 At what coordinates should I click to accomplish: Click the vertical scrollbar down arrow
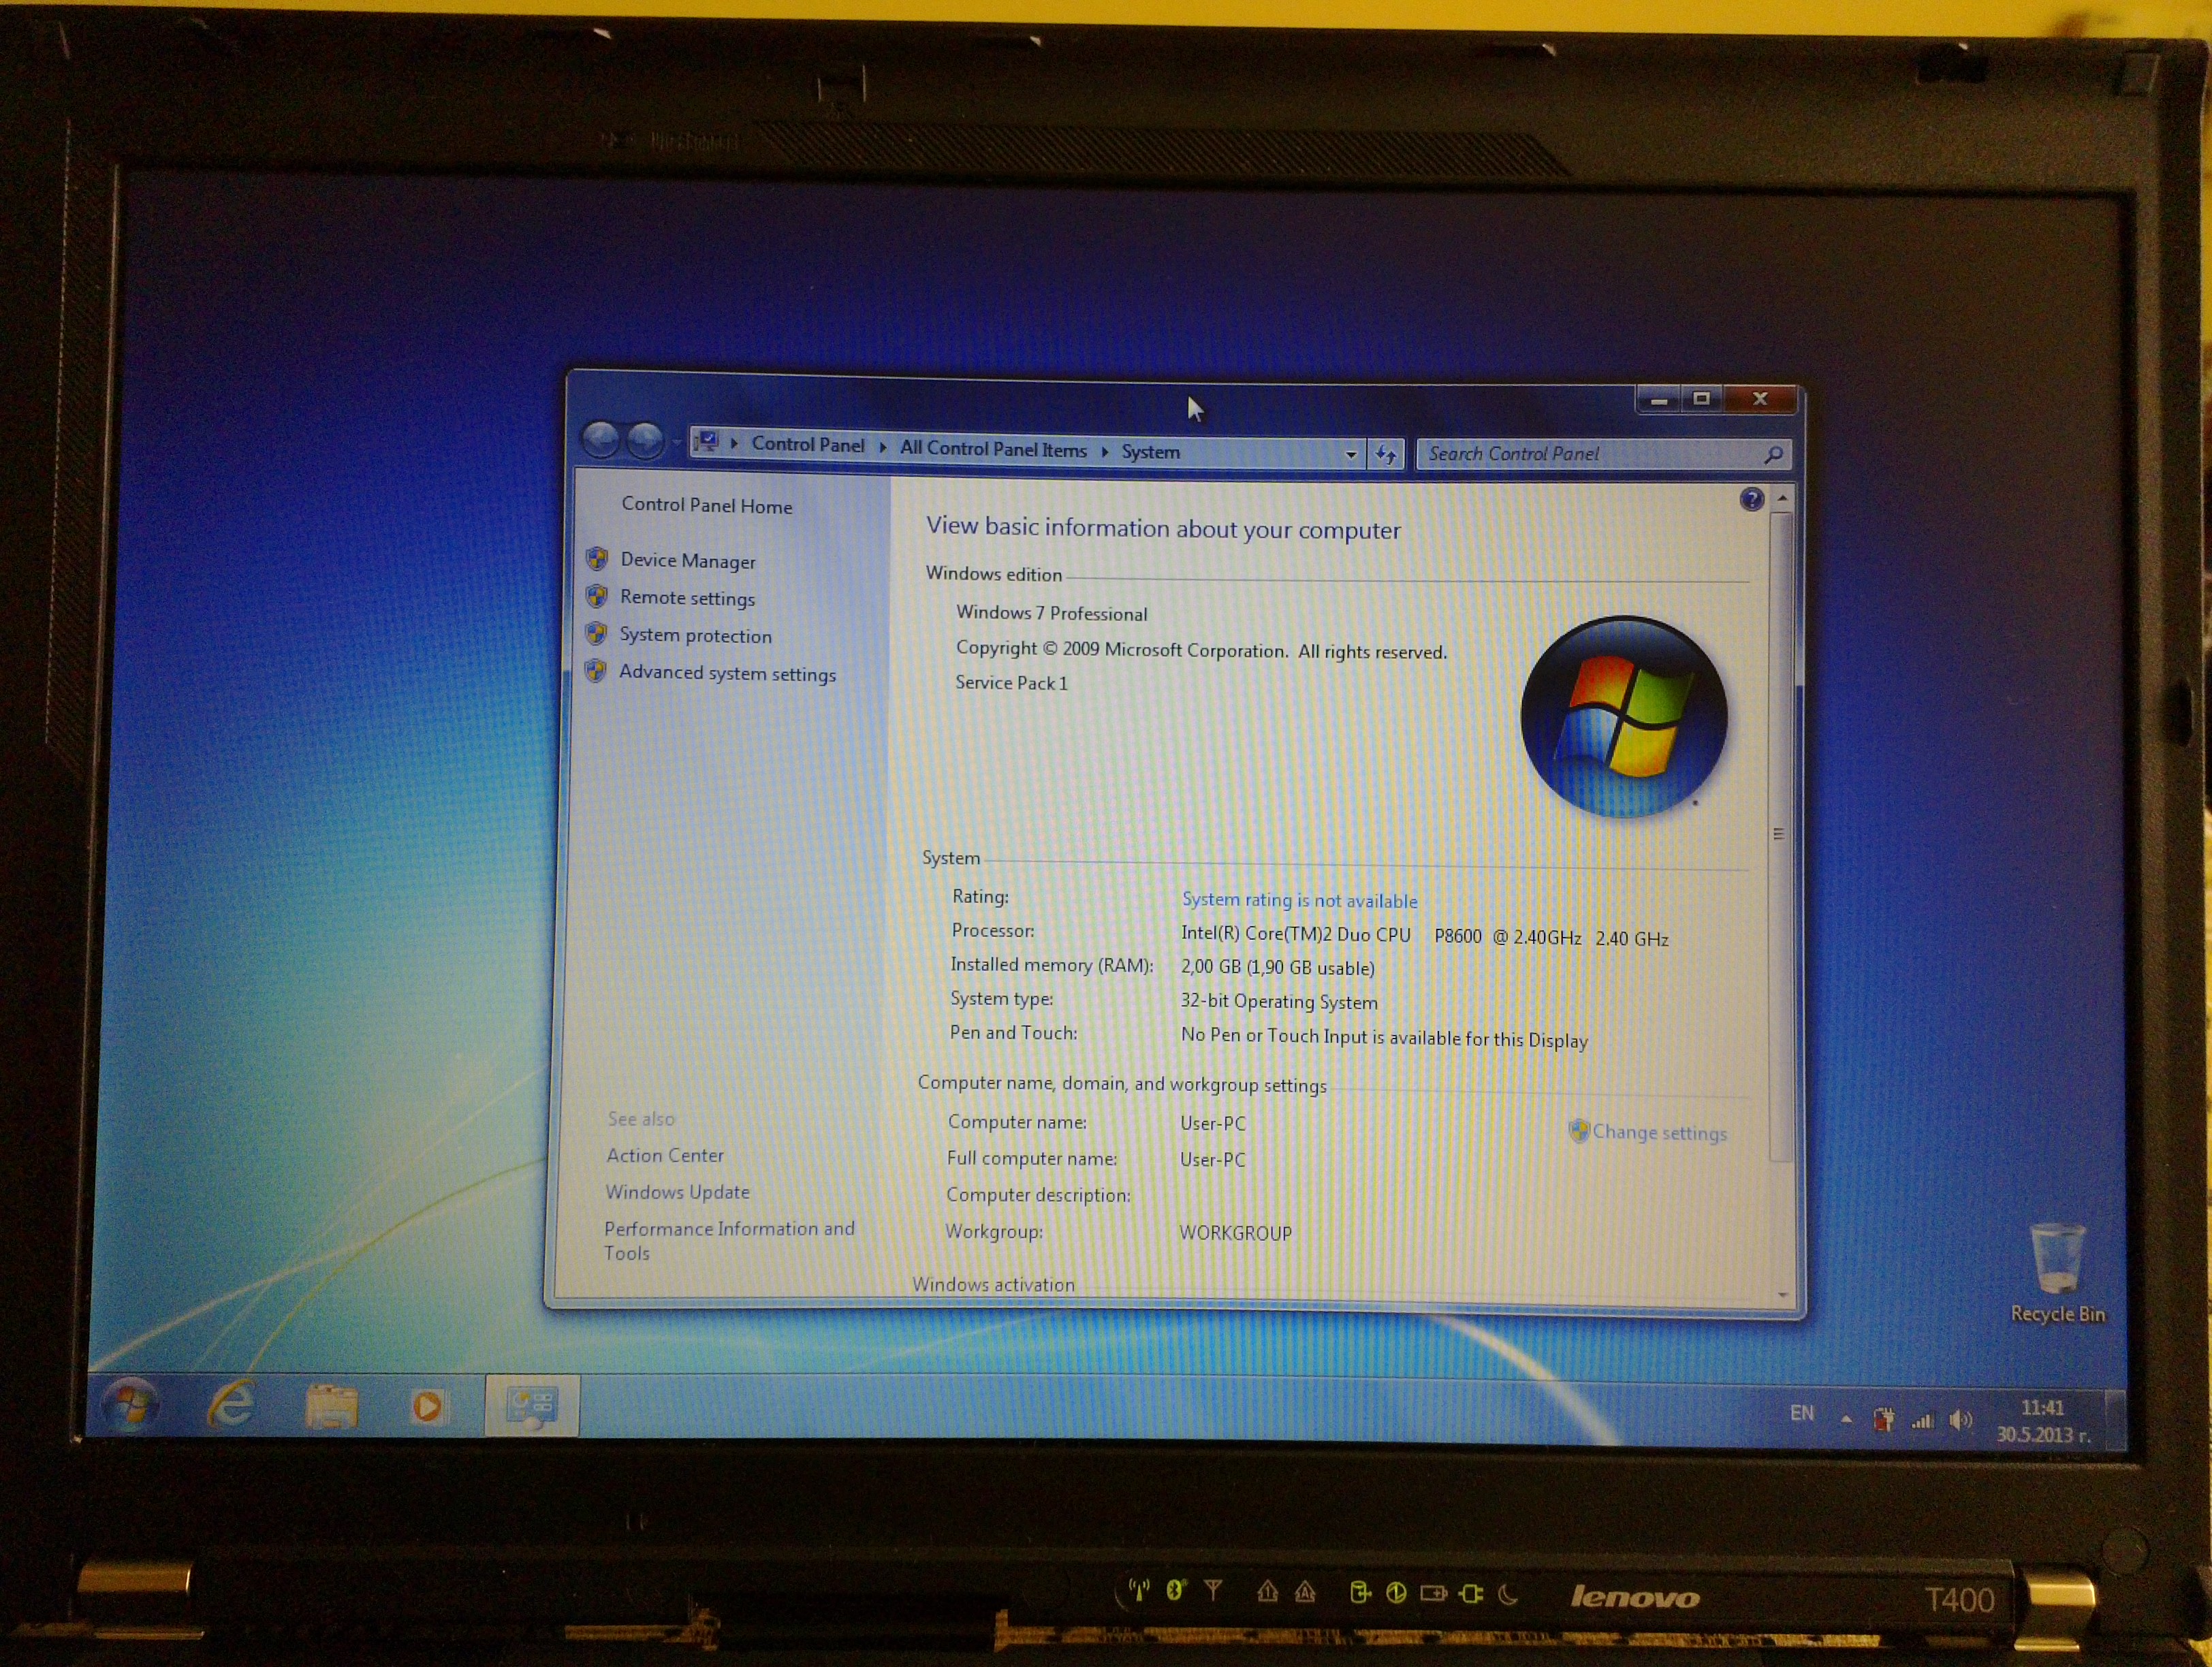tap(1782, 1294)
